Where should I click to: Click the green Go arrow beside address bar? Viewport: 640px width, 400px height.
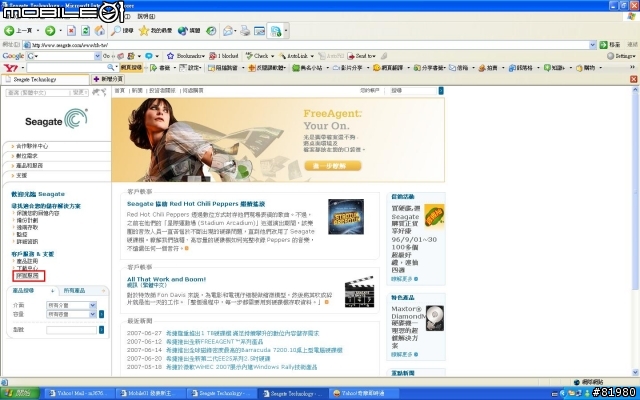pyautogui.click(x=603, y=45)
